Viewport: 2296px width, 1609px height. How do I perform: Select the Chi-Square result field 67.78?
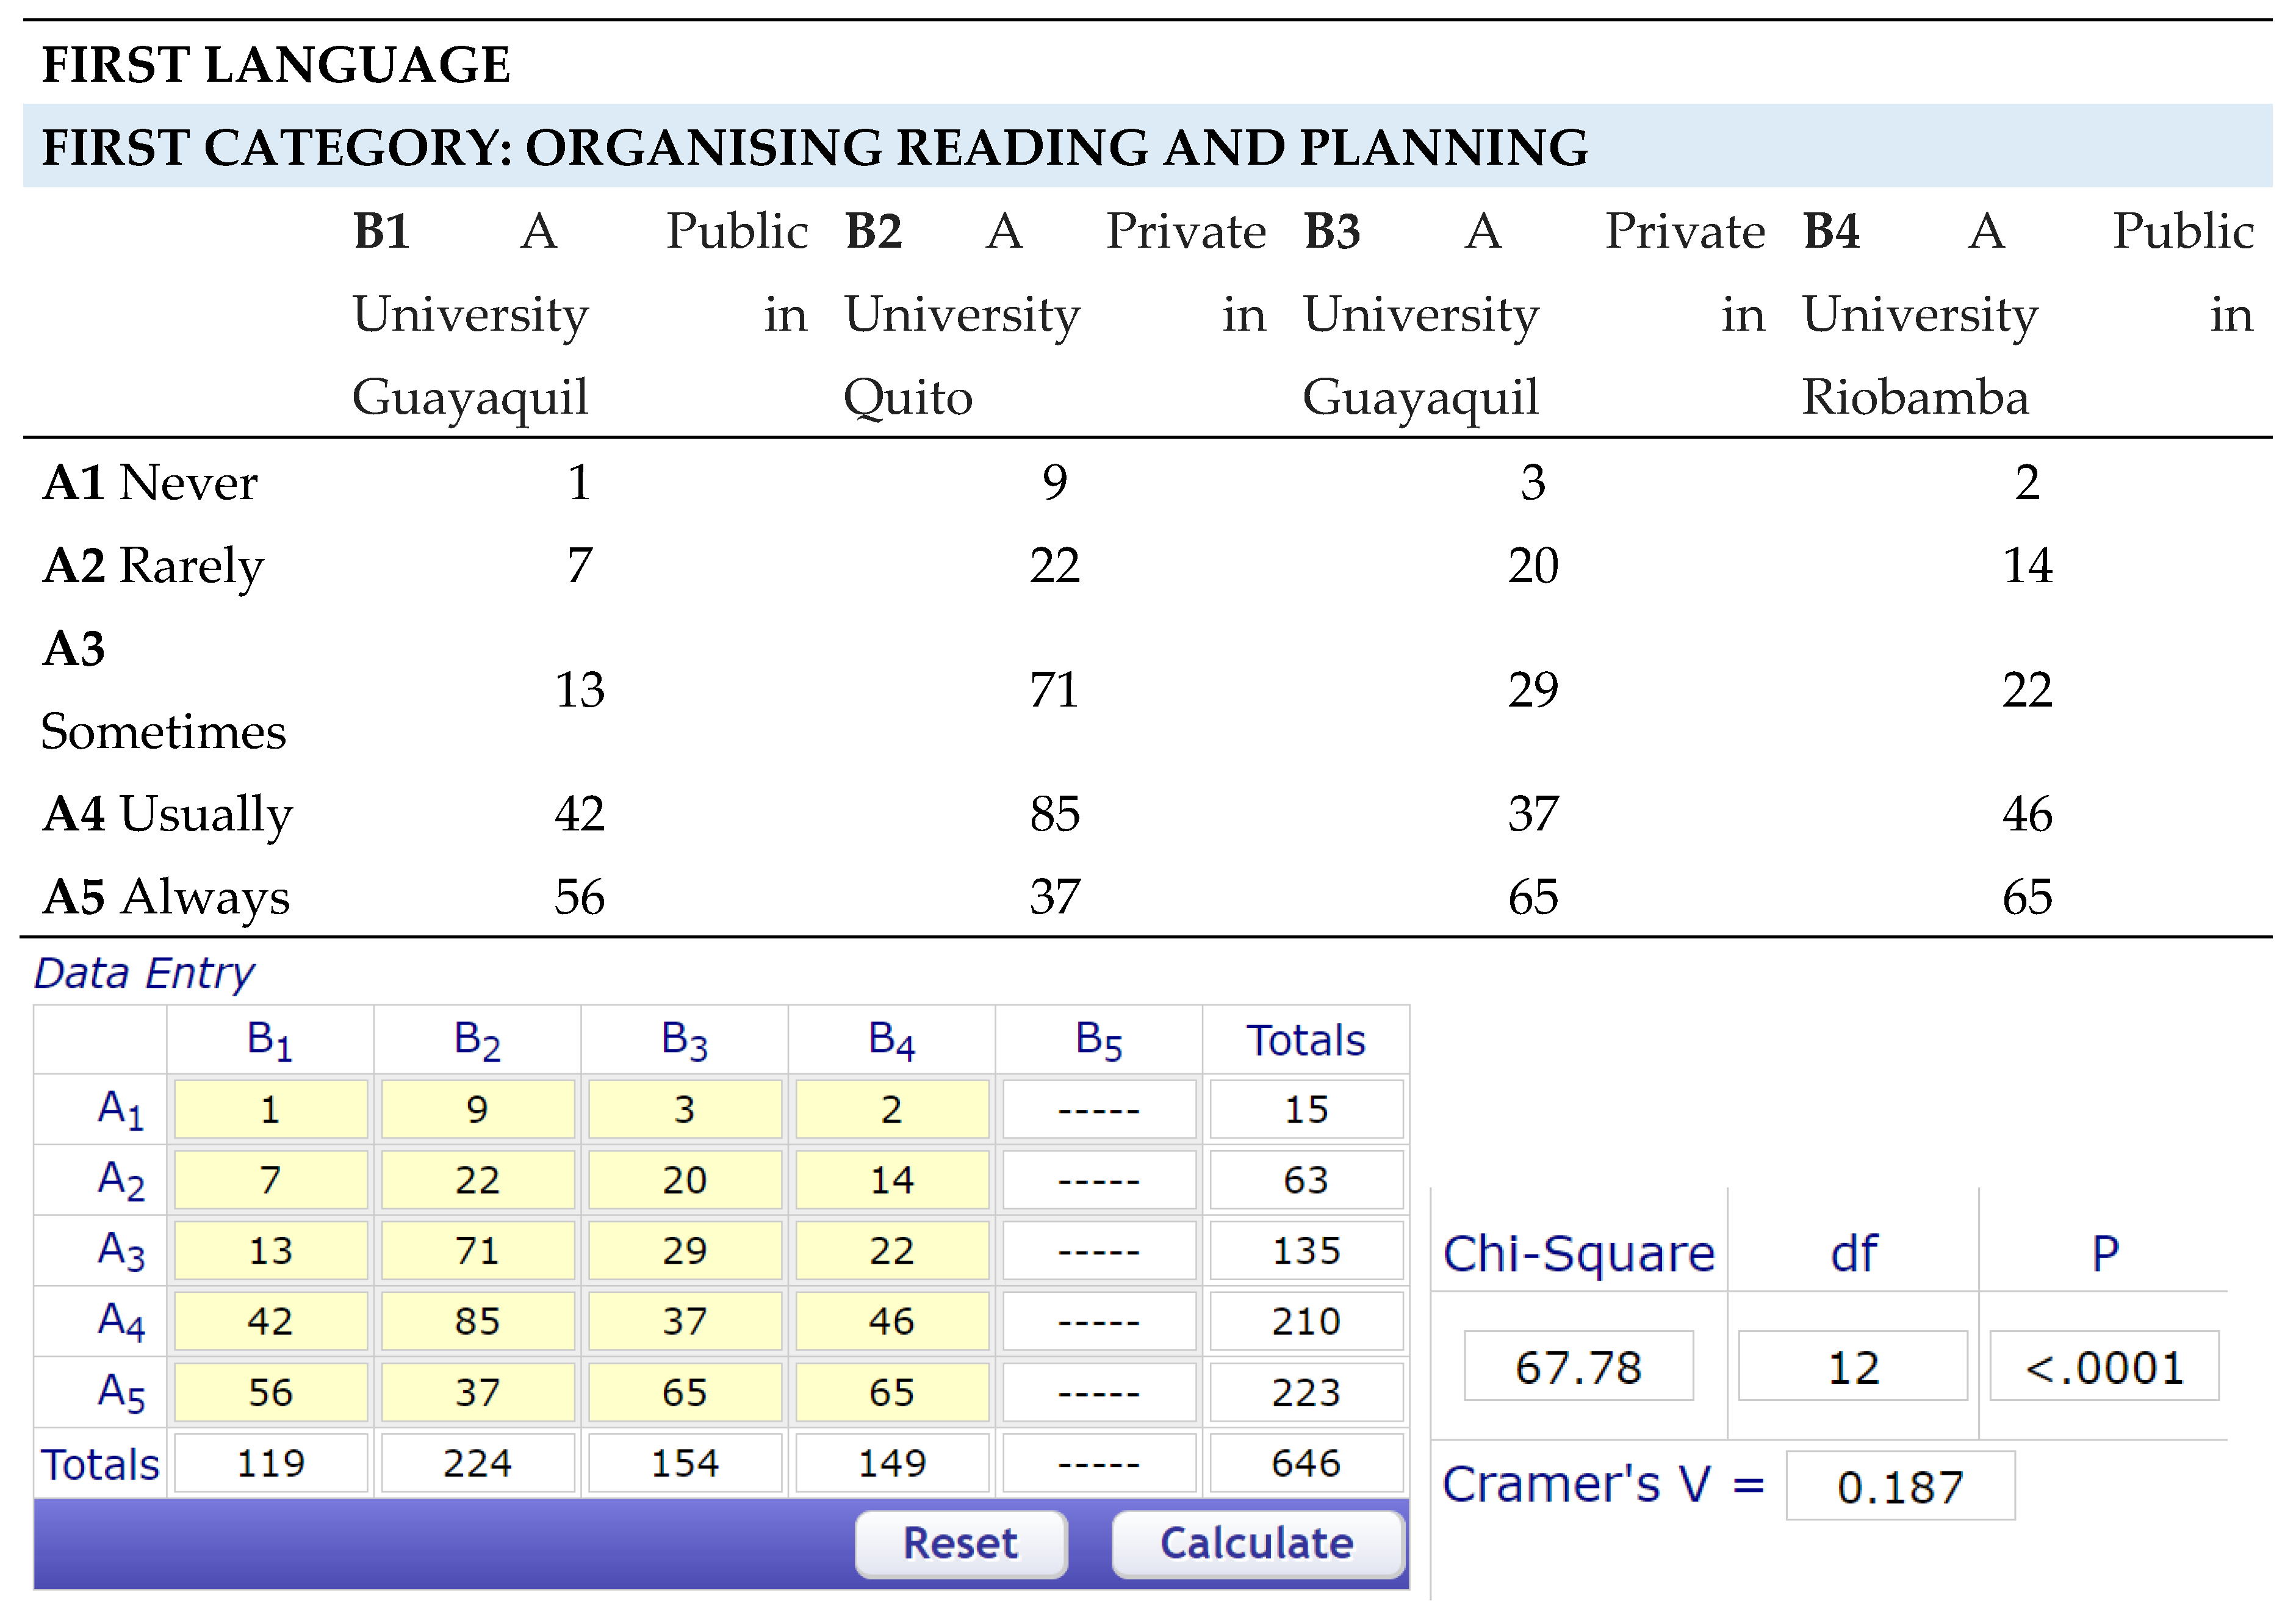[x=1578, y=1366]
